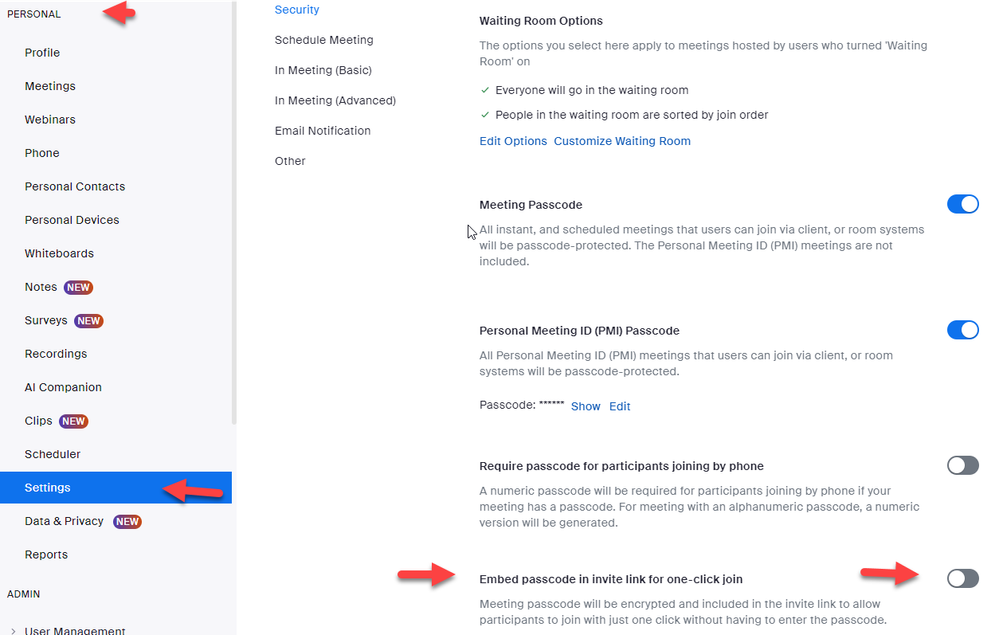The height and width of the screenshot is (635, 999).
Task: Go to the Profile page
Action: tap(42, 52)
